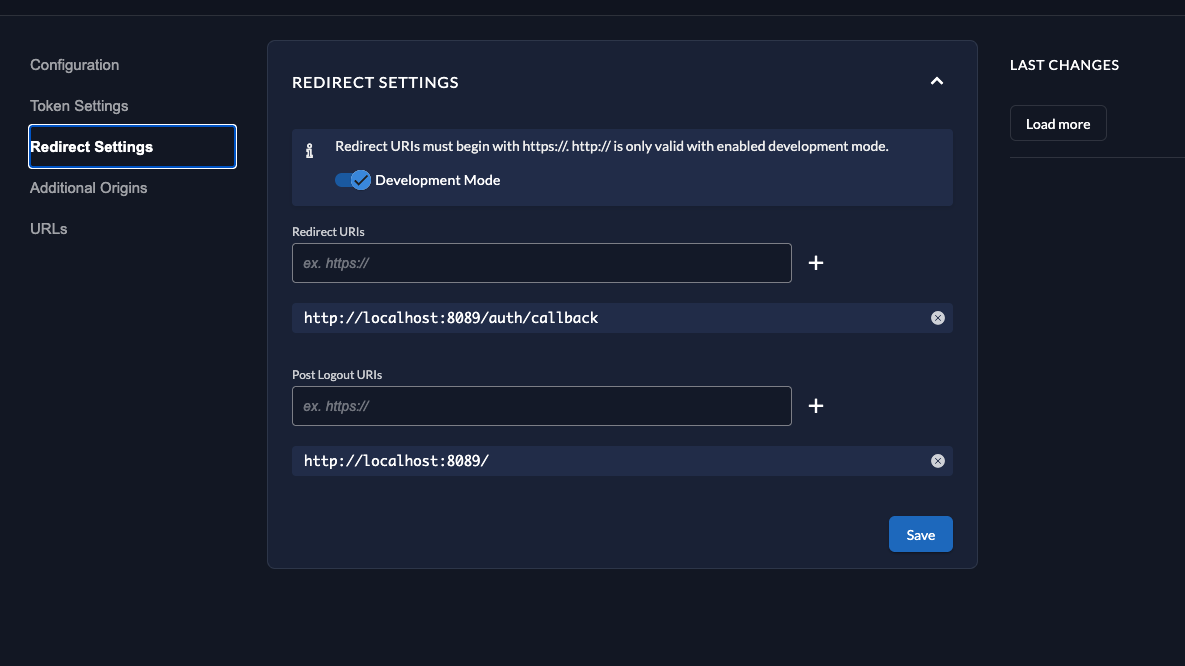Toggle Development Mode switch
Viewport: 1185px width, 666px height.
(x=353, y=180)
